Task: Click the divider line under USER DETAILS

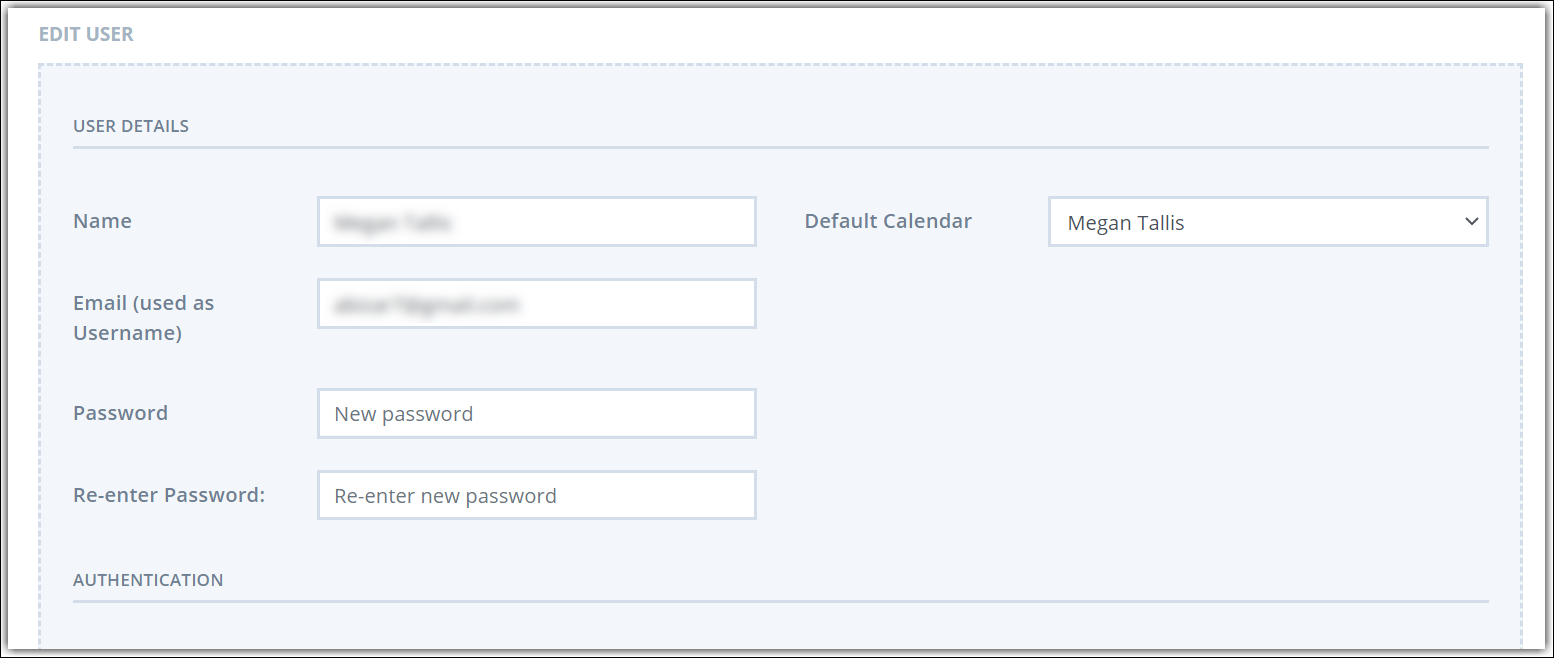Action: tap(780, 148)
